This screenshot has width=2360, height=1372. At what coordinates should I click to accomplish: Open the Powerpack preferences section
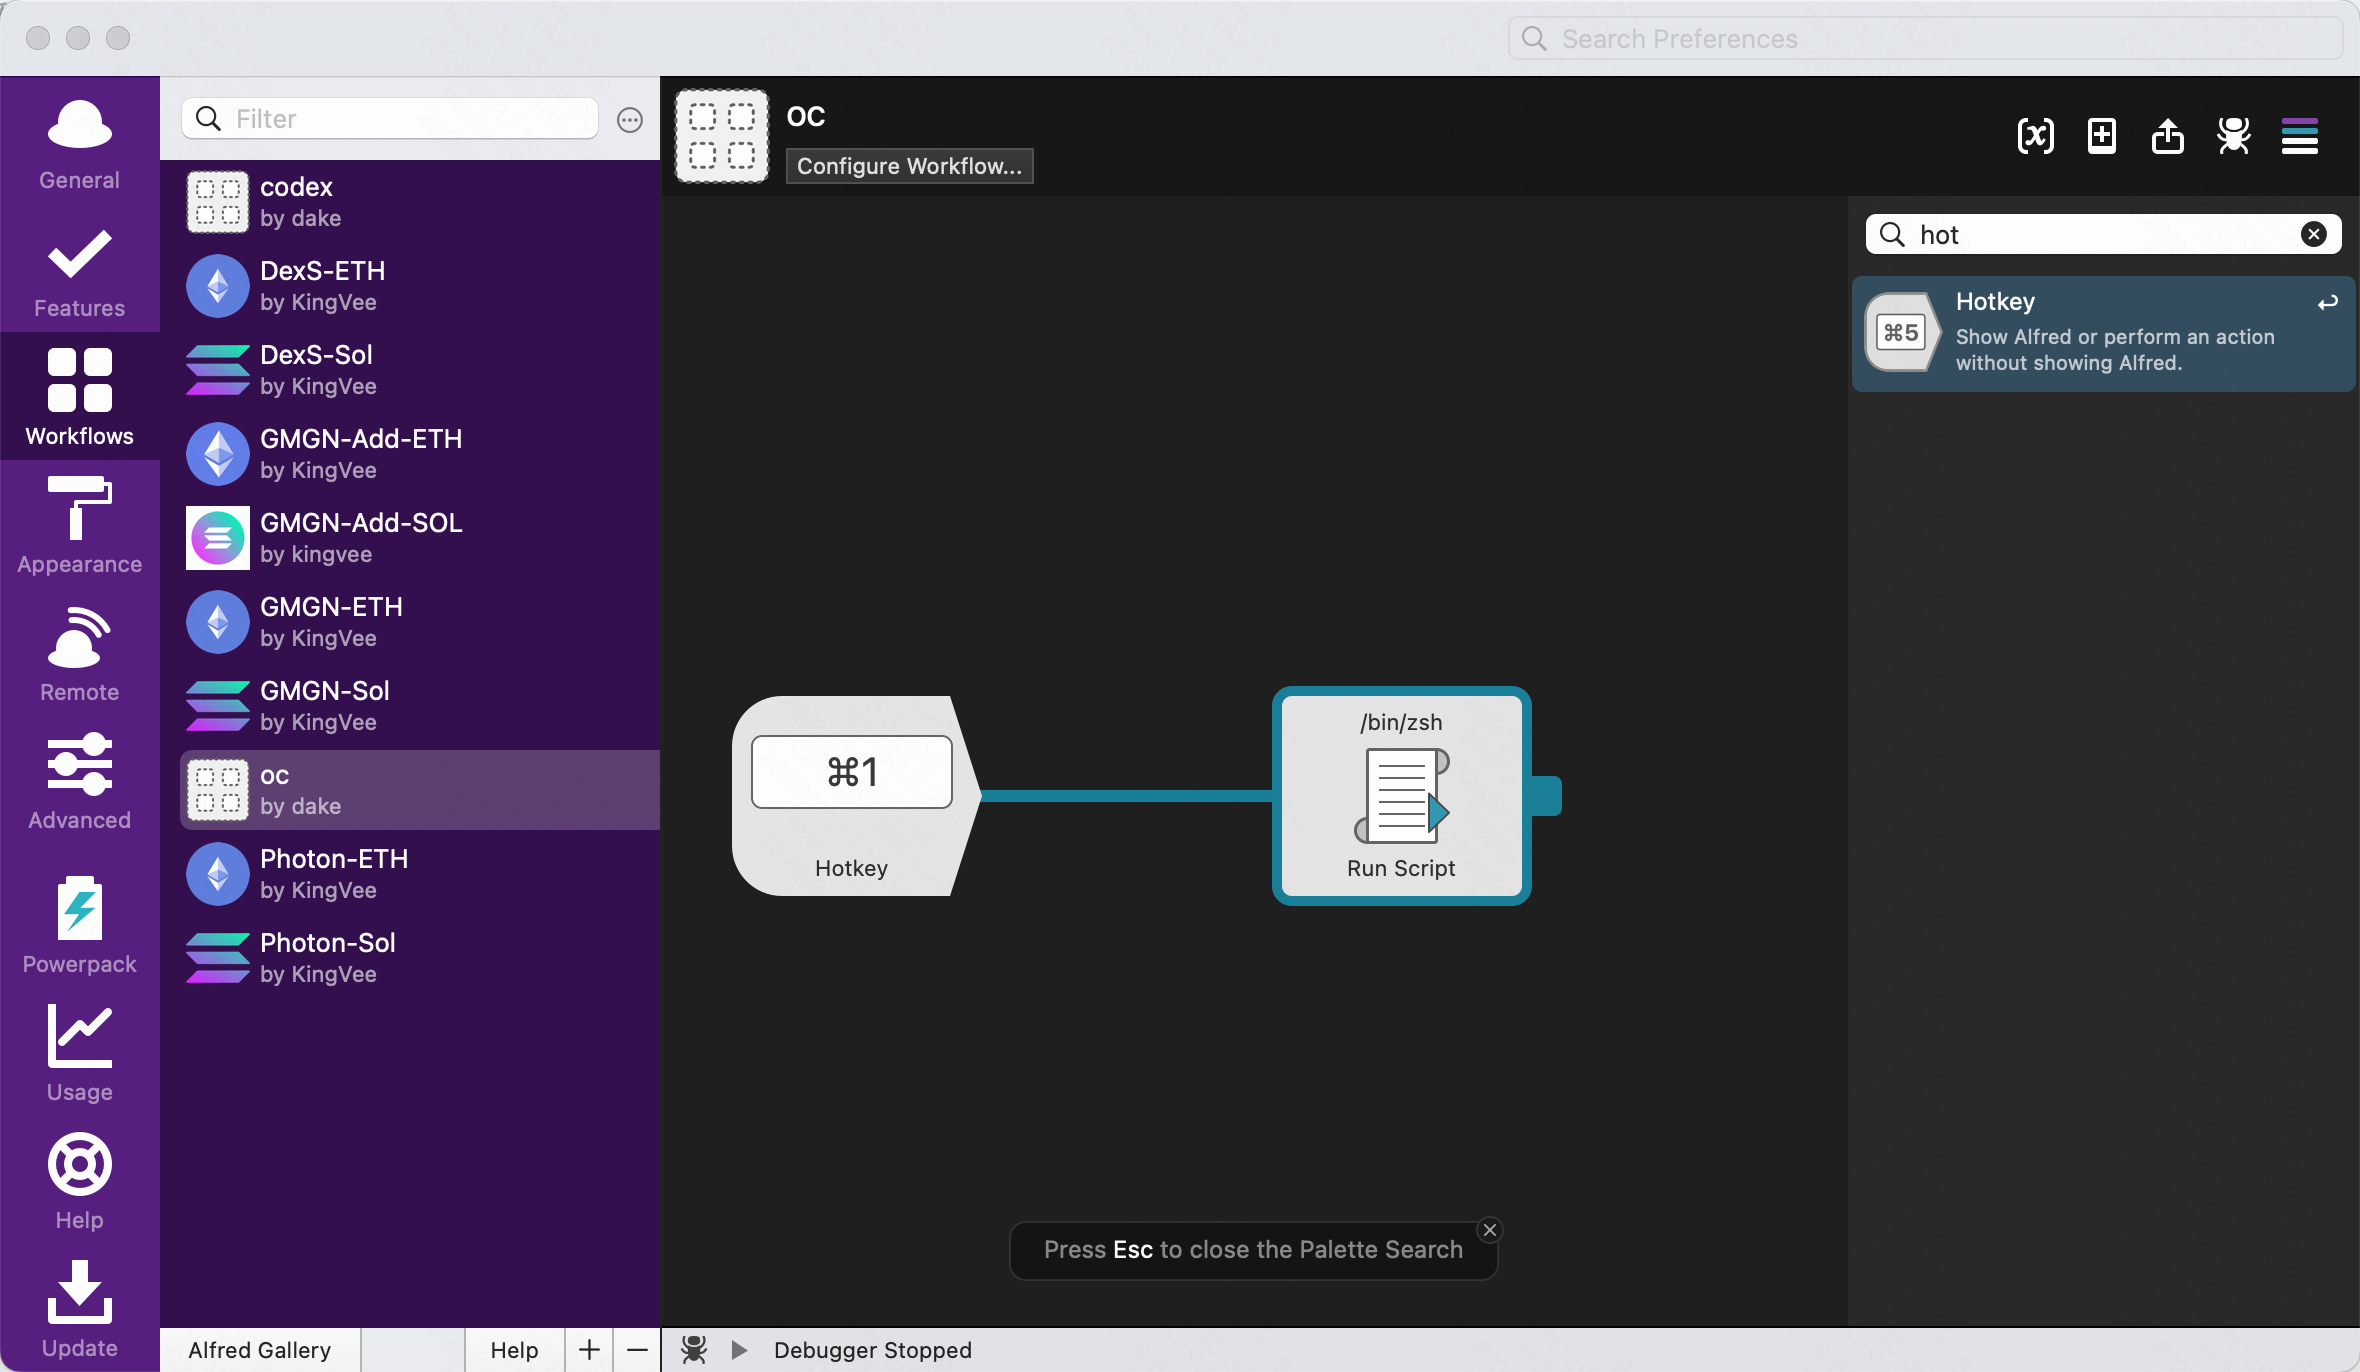click(79, 924)
